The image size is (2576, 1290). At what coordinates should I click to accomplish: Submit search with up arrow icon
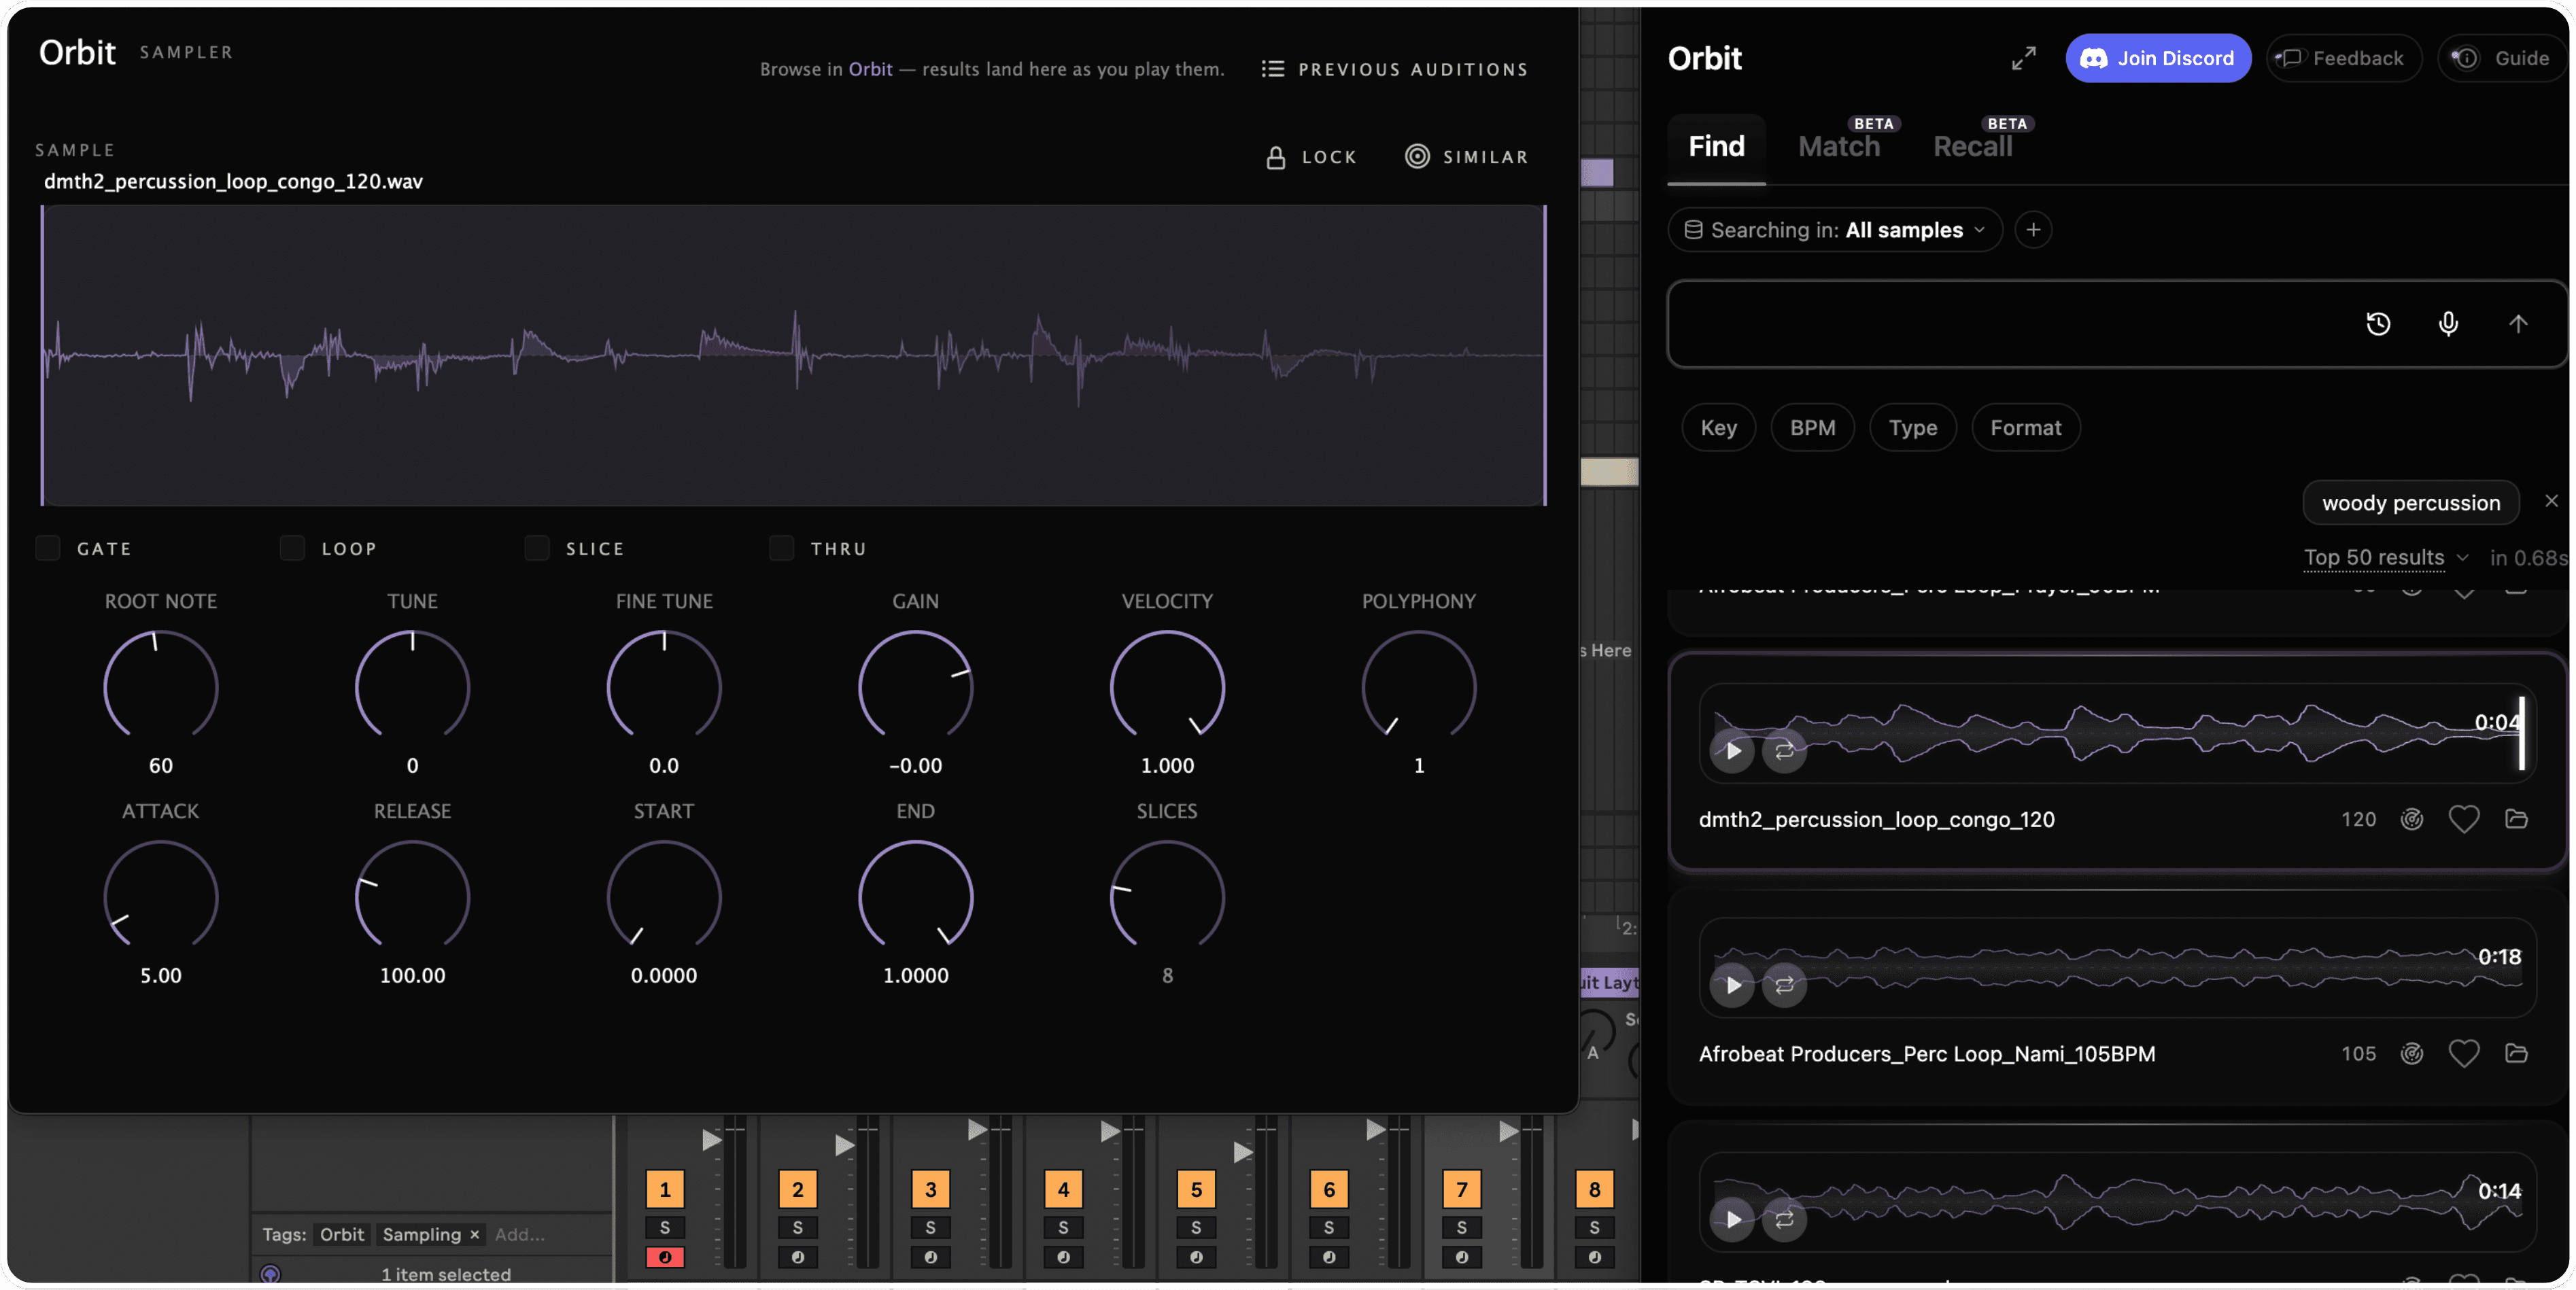tap(2517, 323)
